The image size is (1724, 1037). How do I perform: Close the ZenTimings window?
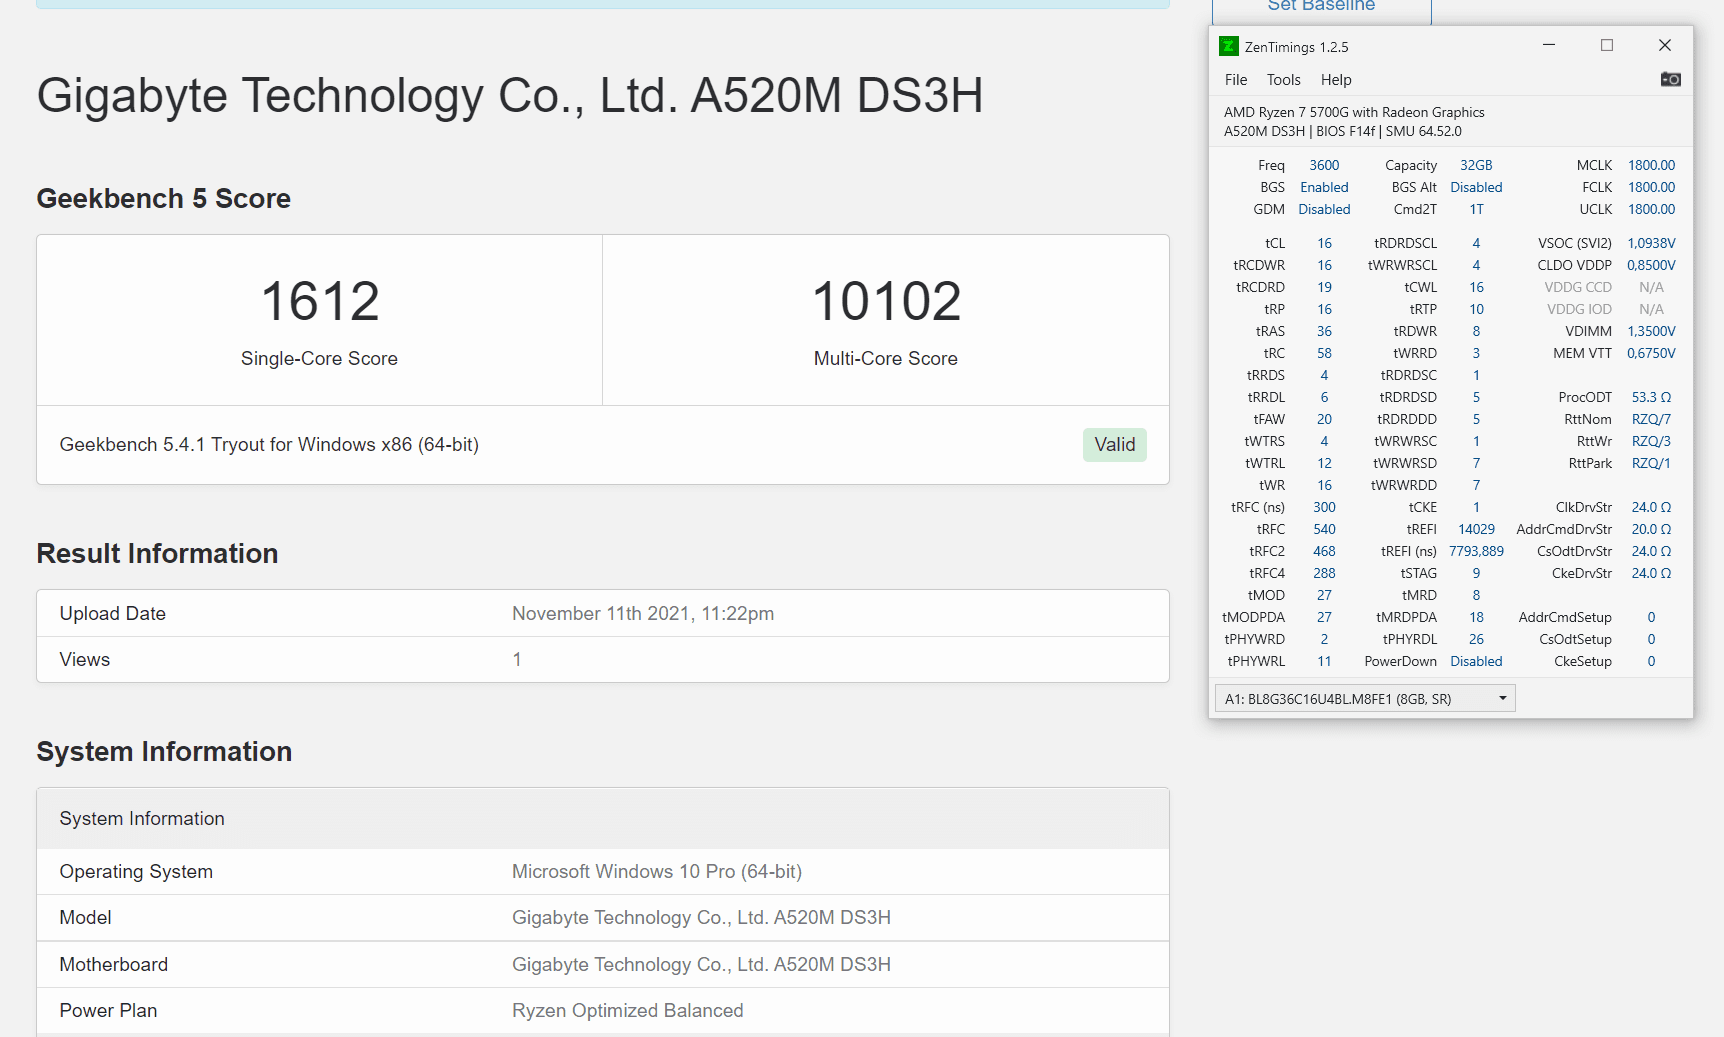click(1665, 45)
